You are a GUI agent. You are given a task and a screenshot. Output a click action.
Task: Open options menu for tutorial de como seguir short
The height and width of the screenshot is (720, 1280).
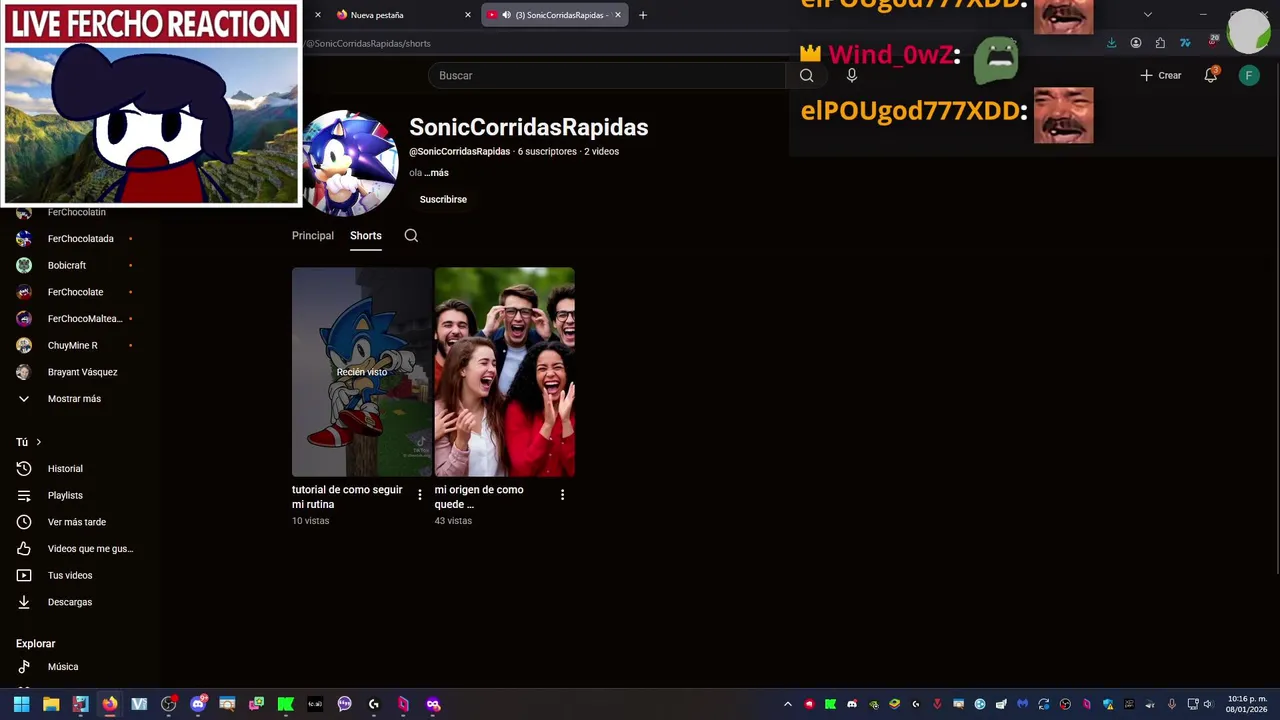pos(419,495)
